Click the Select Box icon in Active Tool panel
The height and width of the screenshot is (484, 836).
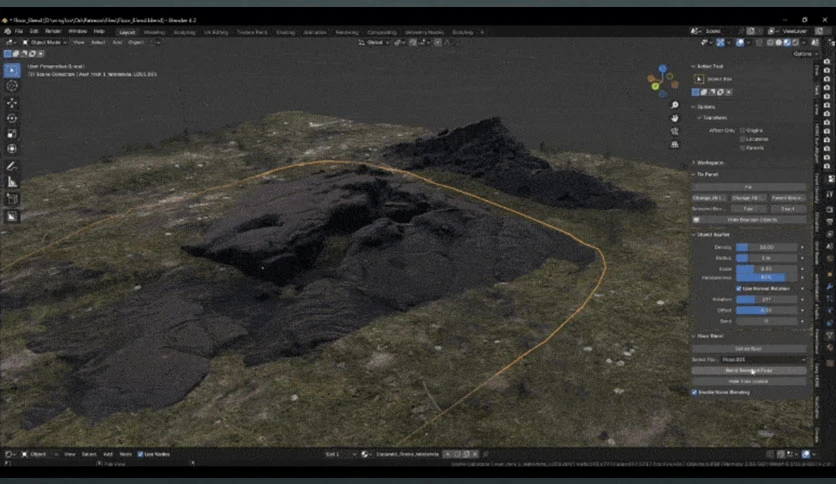coord(699,79)
